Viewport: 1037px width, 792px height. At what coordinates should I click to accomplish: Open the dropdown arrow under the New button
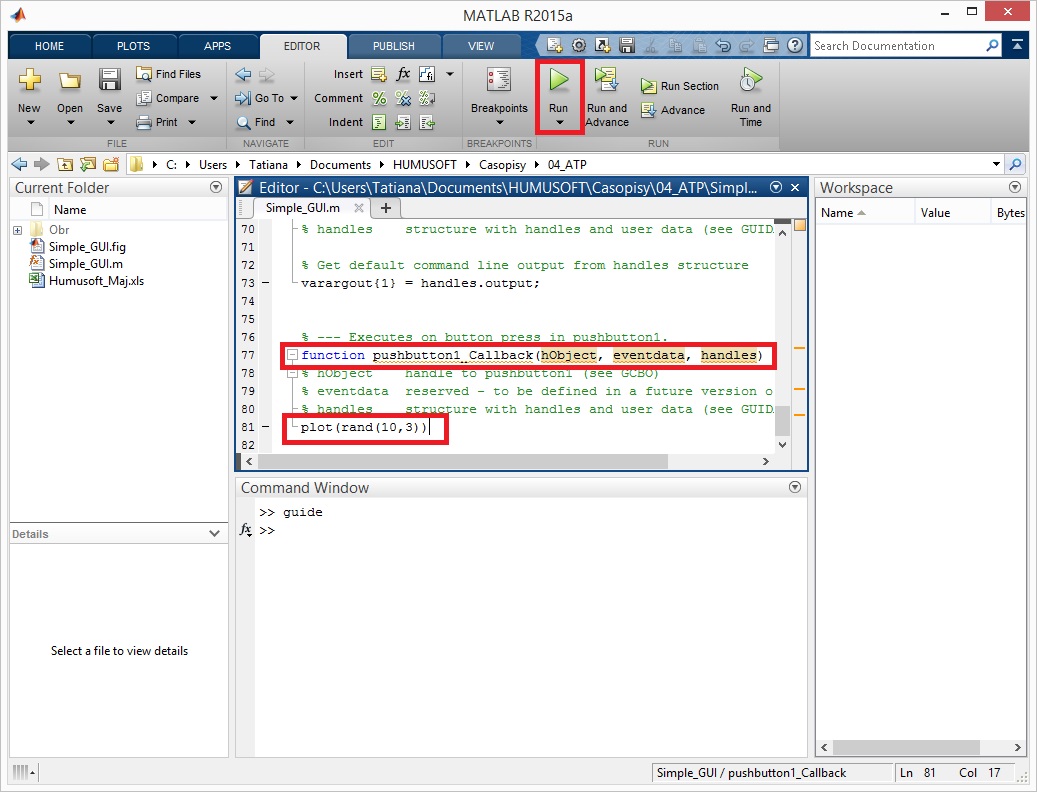(30, 123)
